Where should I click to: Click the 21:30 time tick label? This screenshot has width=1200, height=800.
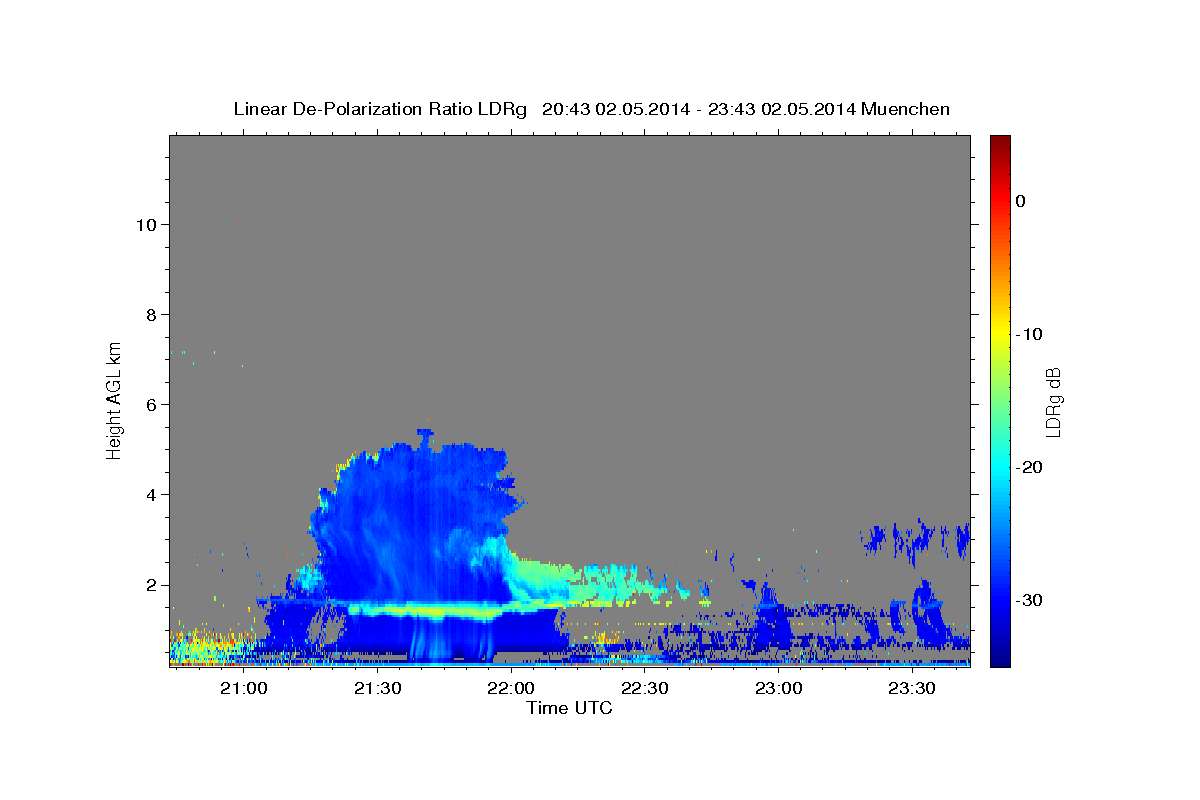(377, 688)
